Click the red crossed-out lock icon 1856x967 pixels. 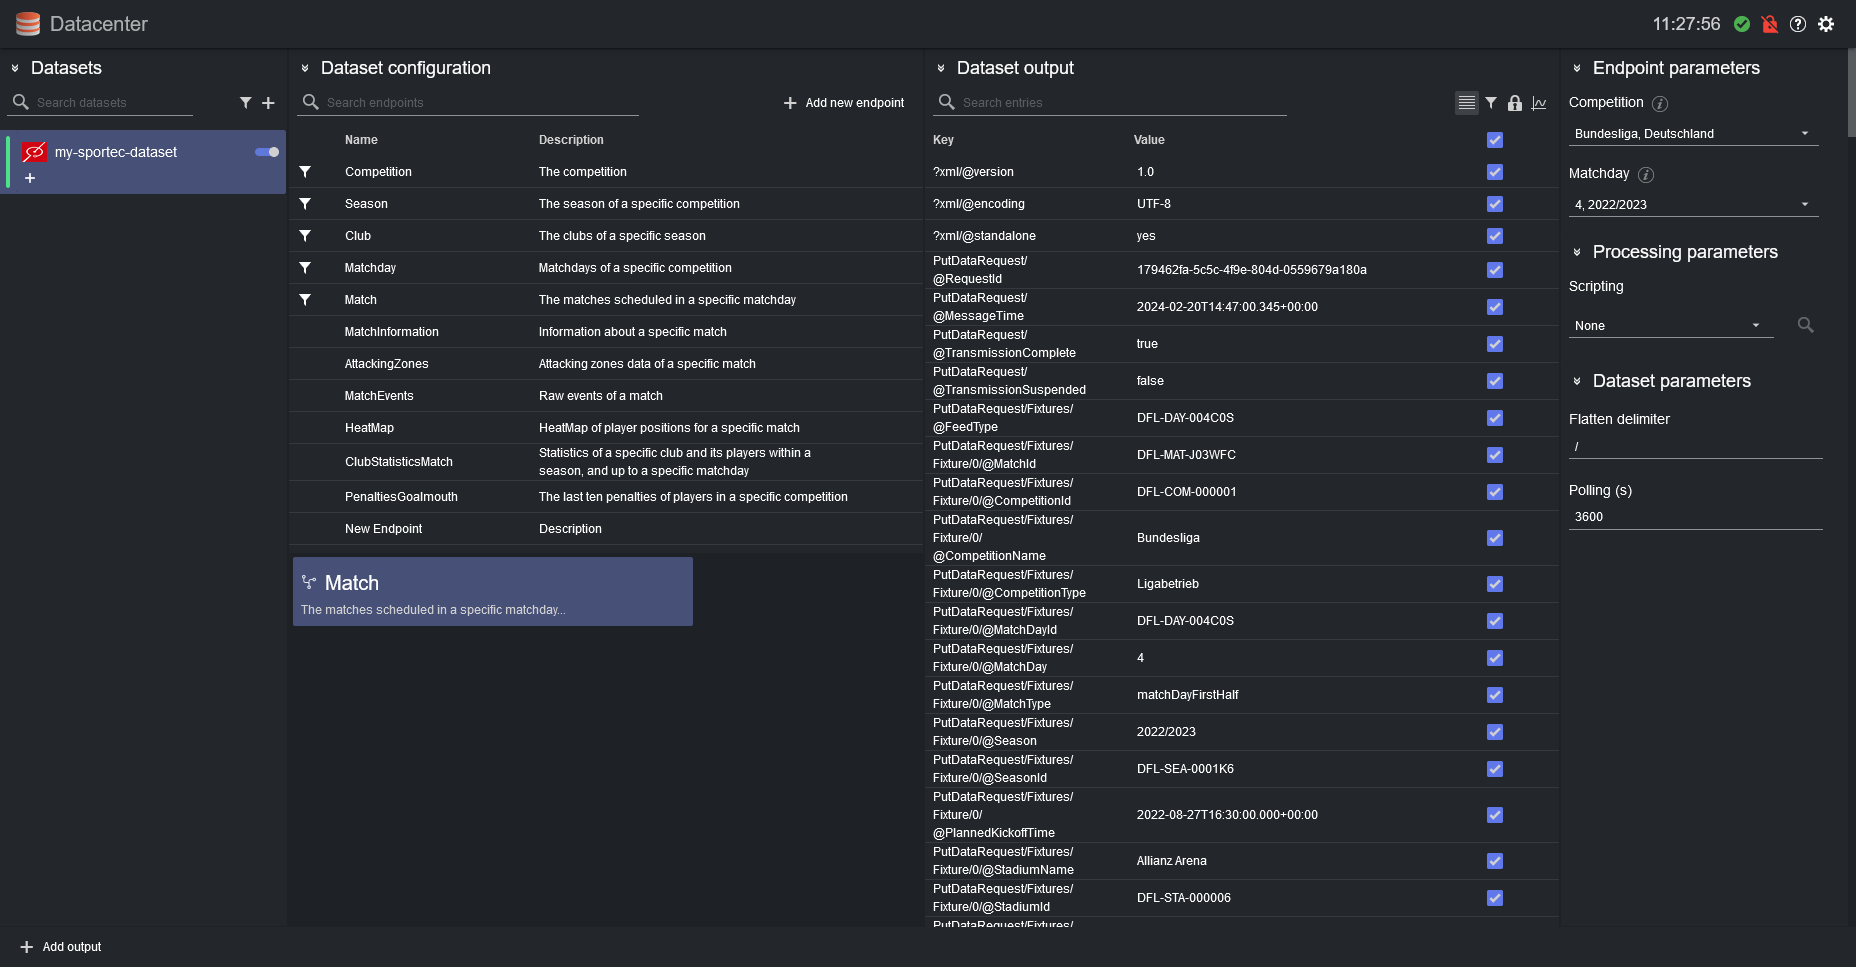[x=1770, y=24]
